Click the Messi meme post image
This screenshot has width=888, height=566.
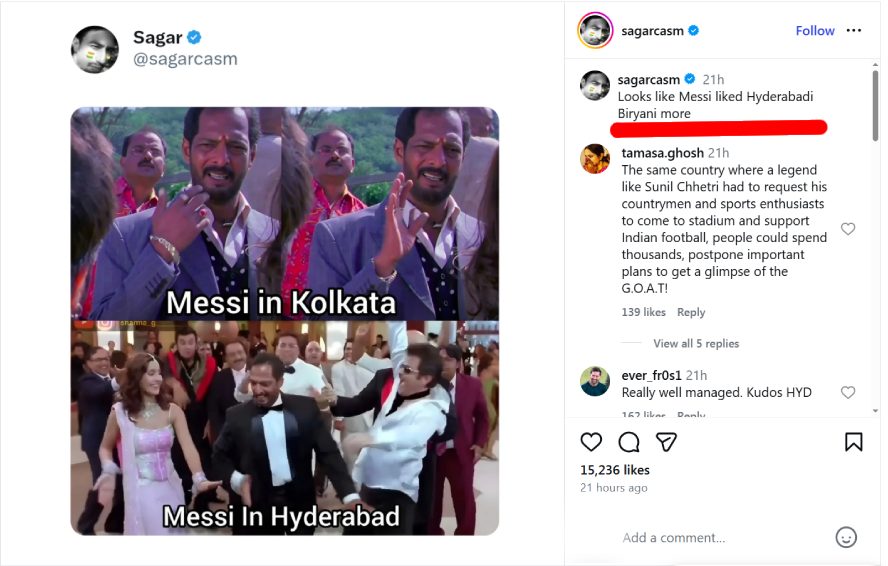284,320
